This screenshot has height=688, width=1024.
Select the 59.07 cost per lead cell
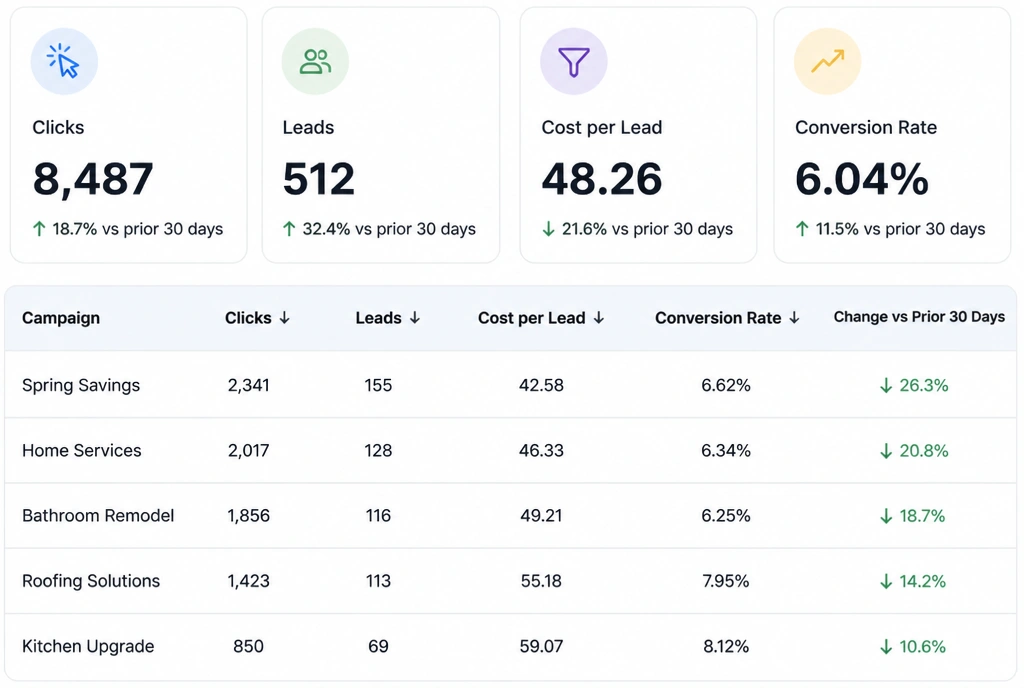(541, 646)
